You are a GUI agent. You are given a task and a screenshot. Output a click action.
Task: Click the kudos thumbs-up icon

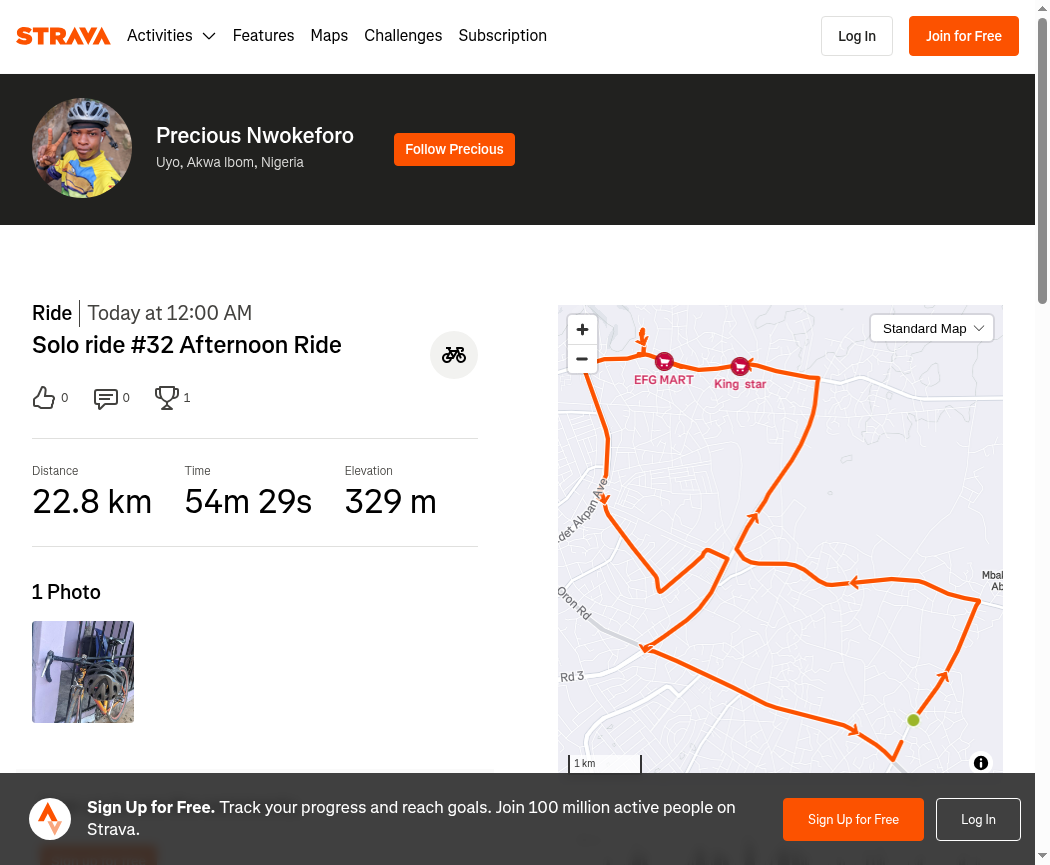pyautogui.click(x=44, y=398)
